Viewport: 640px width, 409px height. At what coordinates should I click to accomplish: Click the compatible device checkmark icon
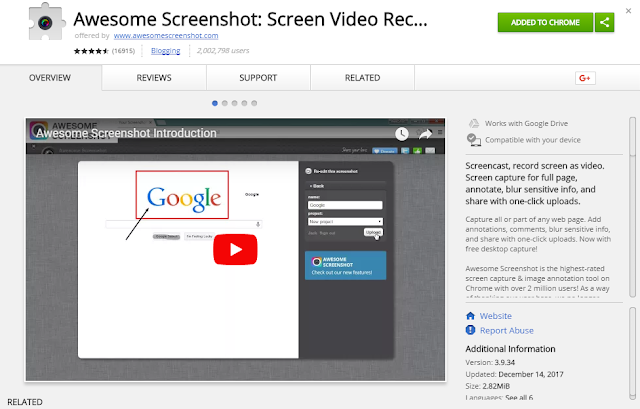pyautogui.click(x=473, y=140)
